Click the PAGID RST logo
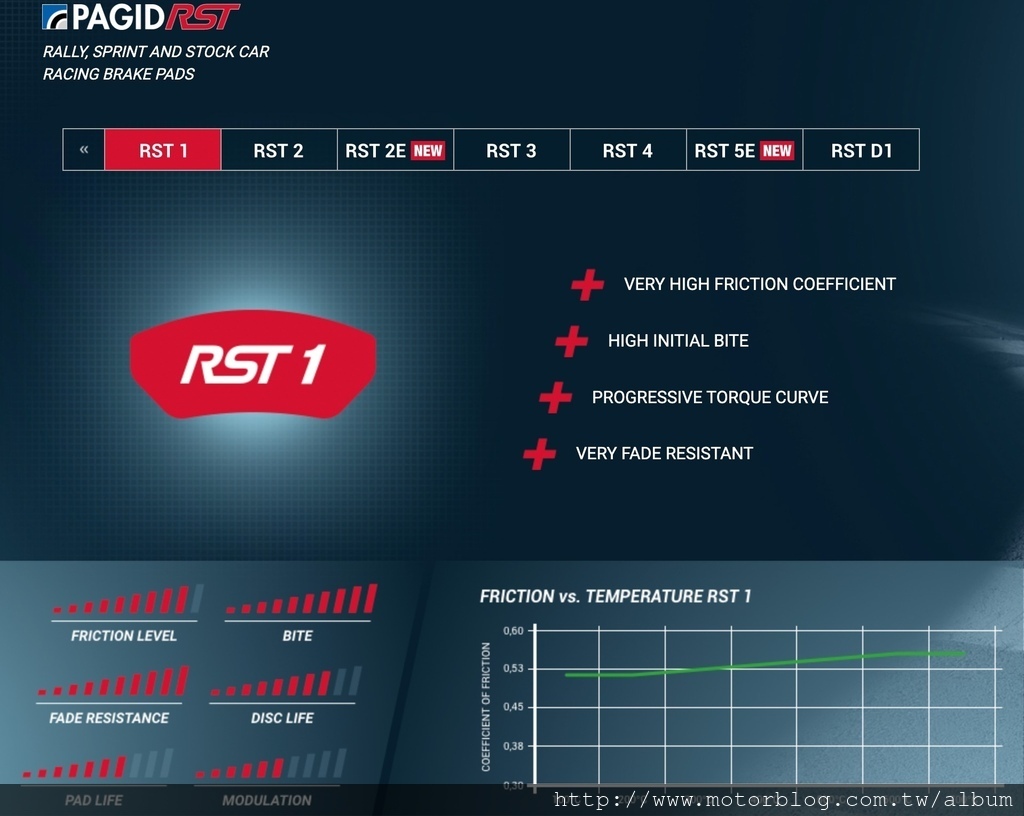 (140, 16)
